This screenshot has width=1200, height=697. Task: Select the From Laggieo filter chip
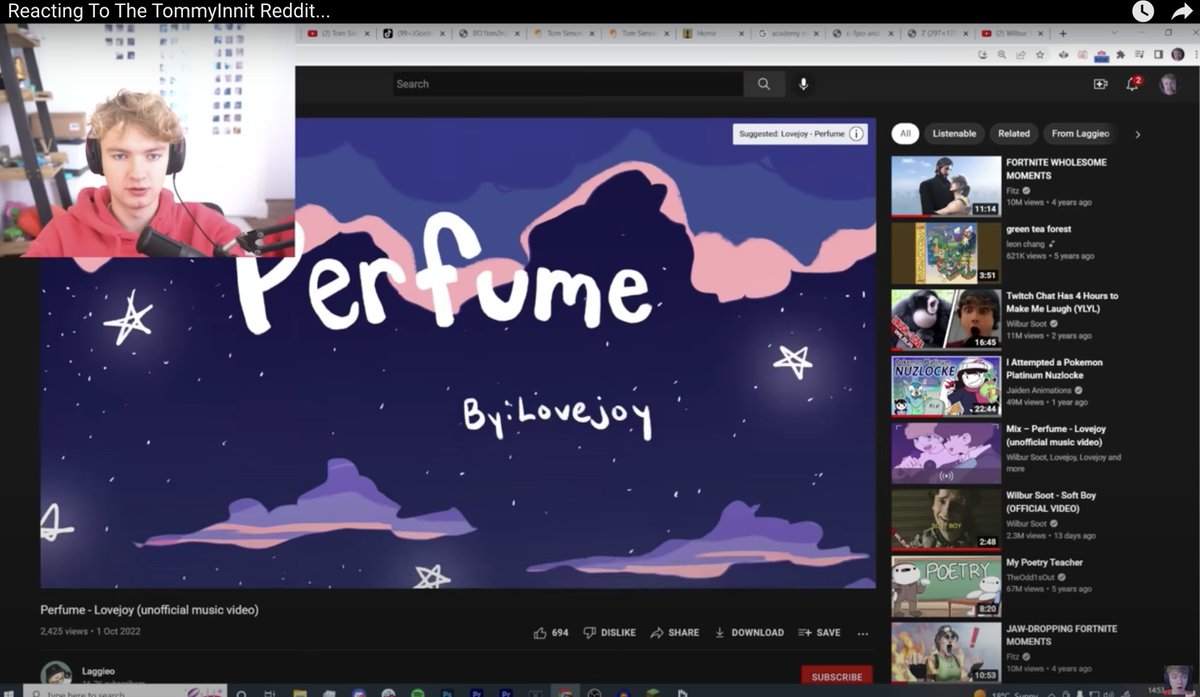(x=1080, y=133)
